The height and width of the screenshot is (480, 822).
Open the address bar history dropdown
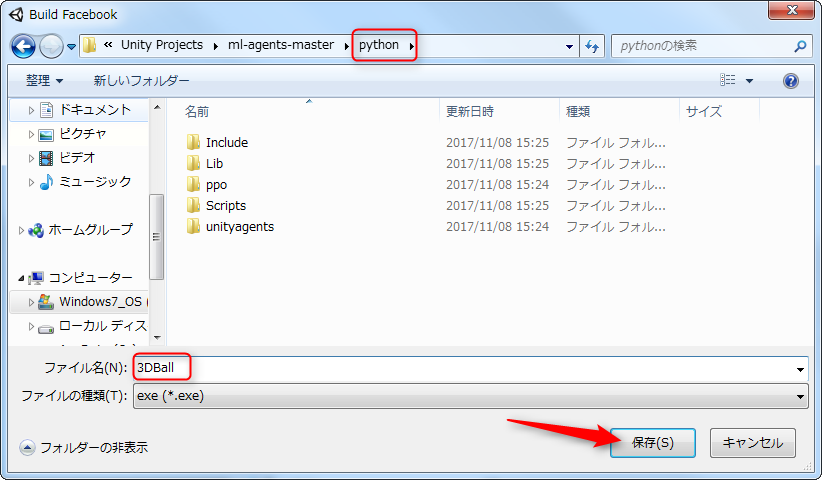click(x=569, y=47)
